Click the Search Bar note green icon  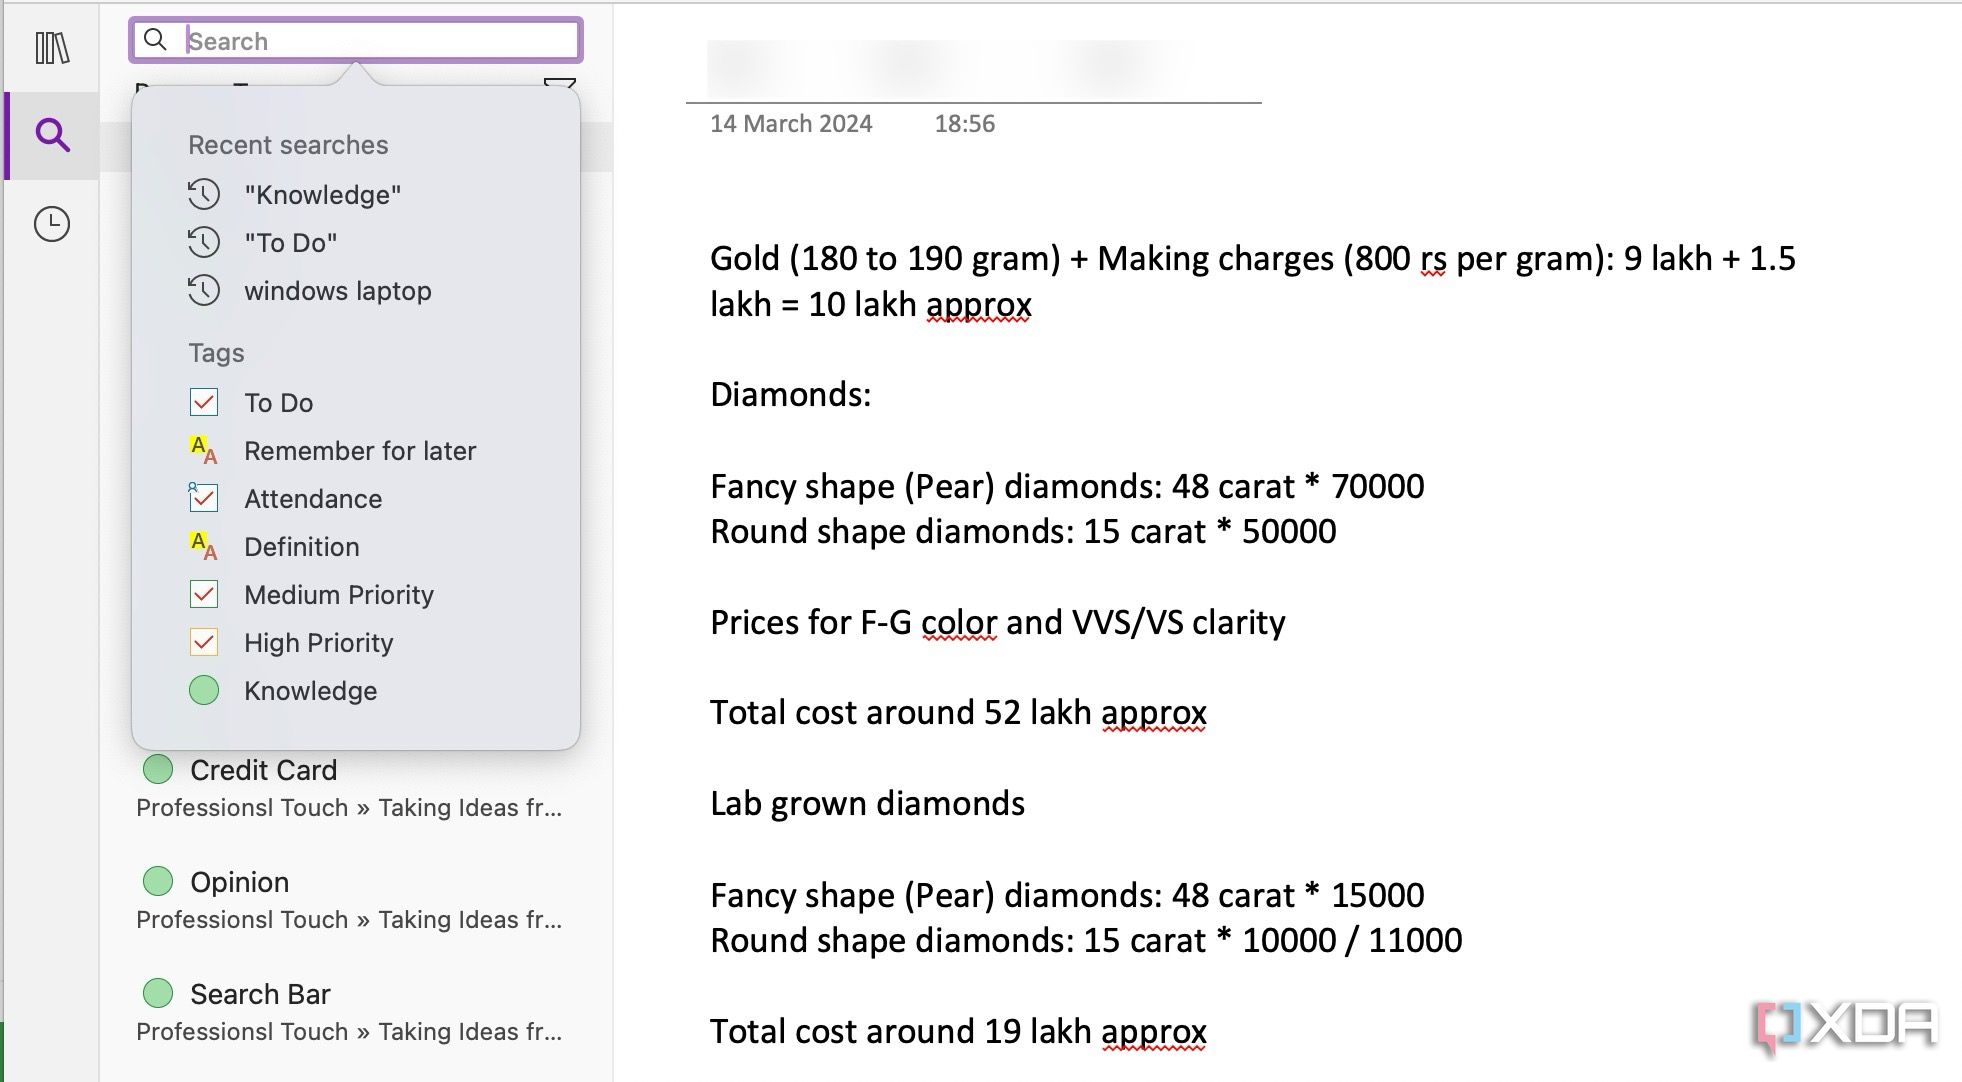click(x=156, y=993)
